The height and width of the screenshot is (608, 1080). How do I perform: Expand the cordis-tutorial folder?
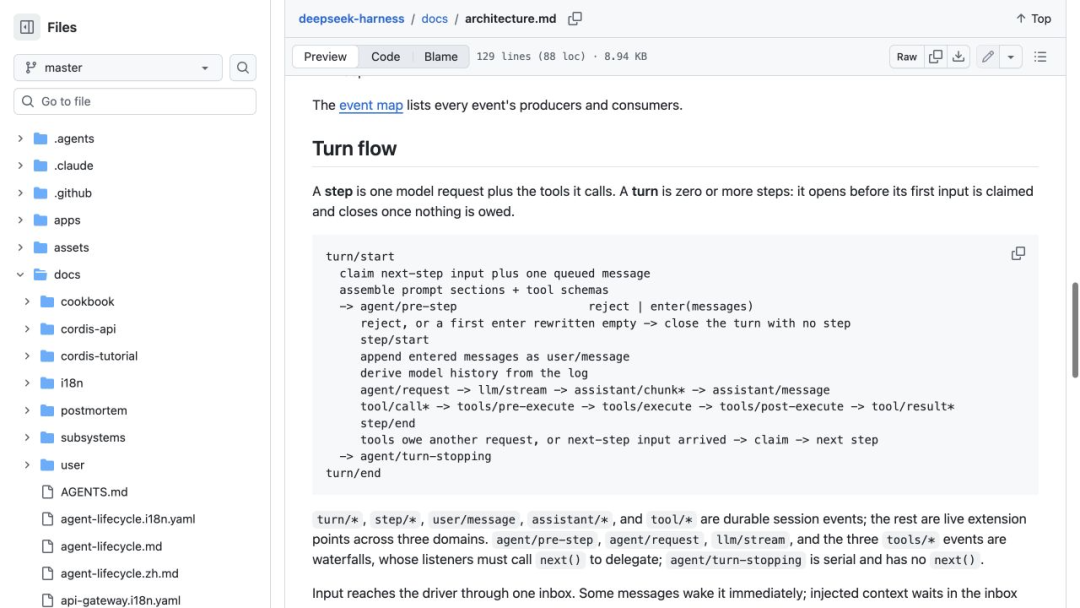coord(27,356)
